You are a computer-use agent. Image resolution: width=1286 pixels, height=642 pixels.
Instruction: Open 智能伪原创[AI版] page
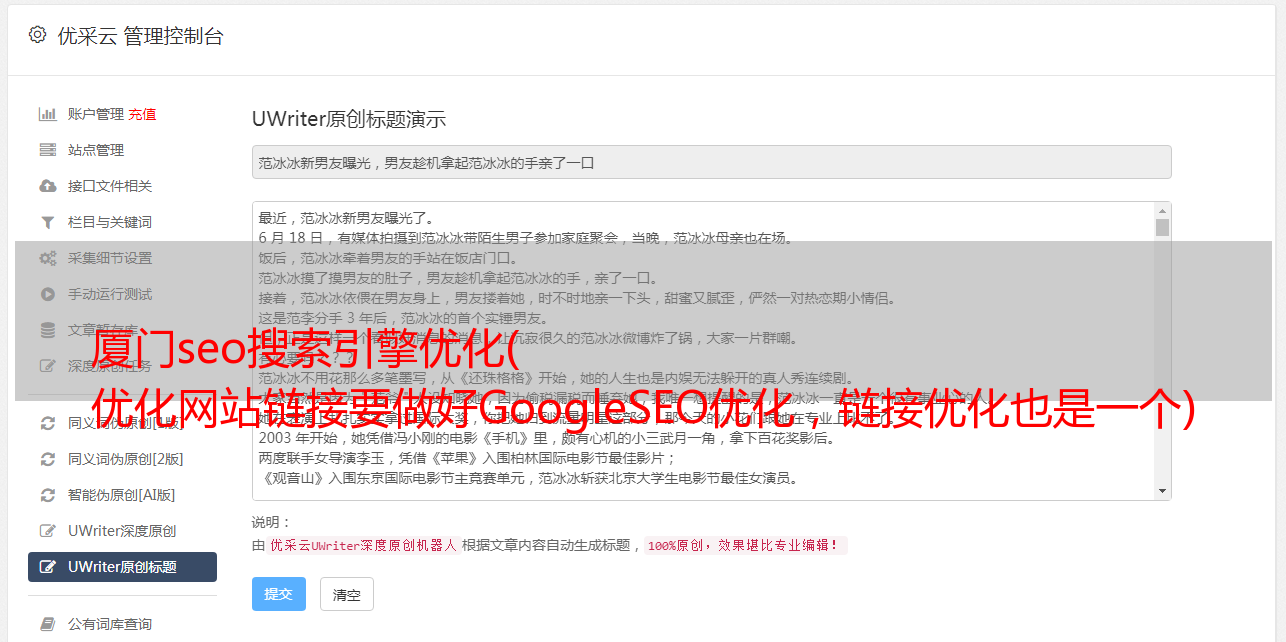[x=122, y=495]
